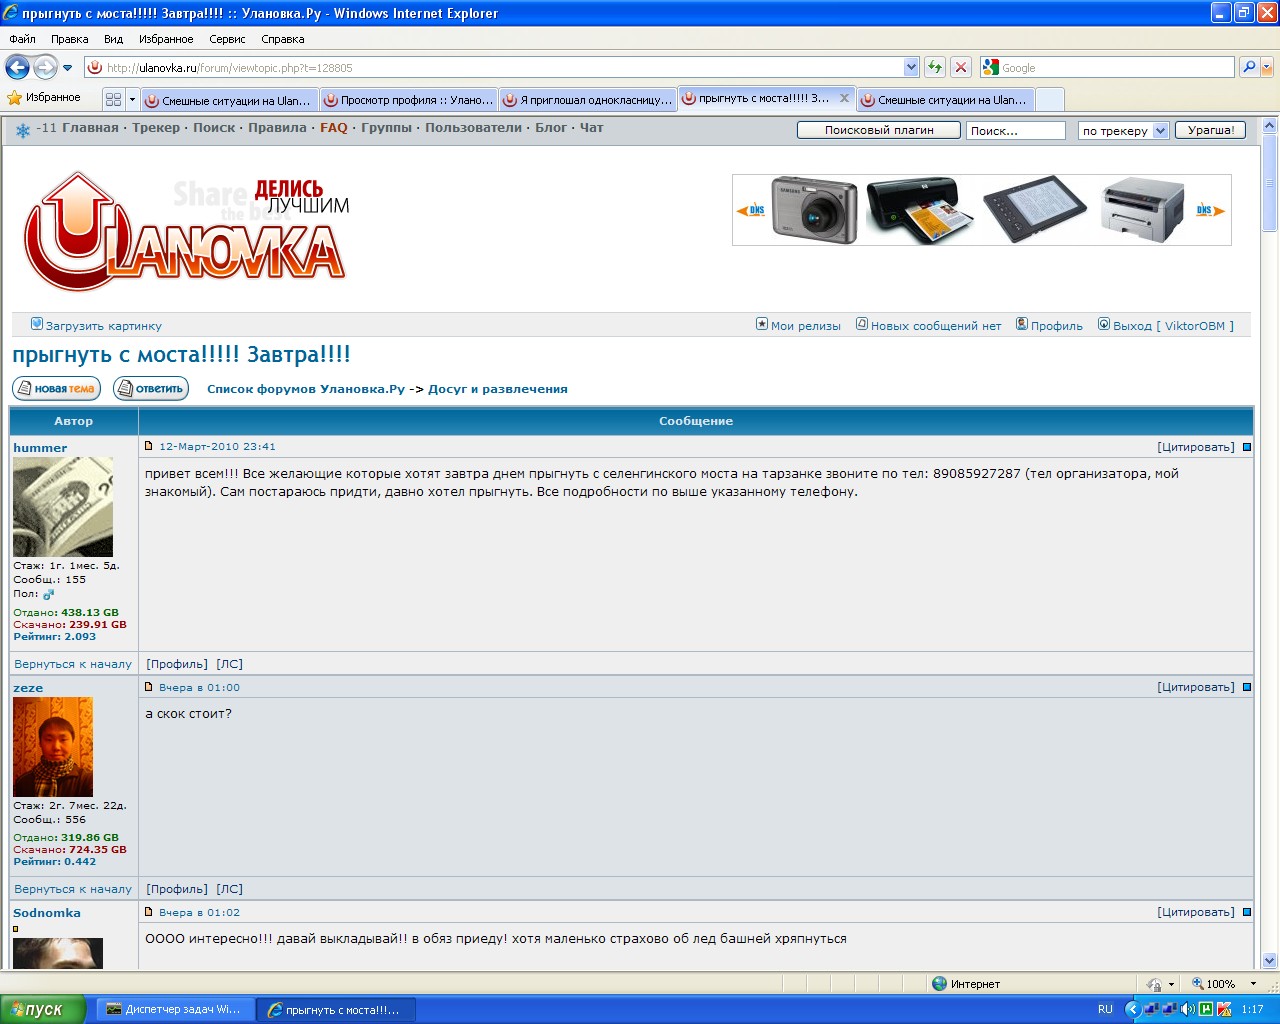Click the post page icon beside '12-Март-2010 23:41'
The height and width of the screenshot is (1024, 1280).
(x=148, y=446)
